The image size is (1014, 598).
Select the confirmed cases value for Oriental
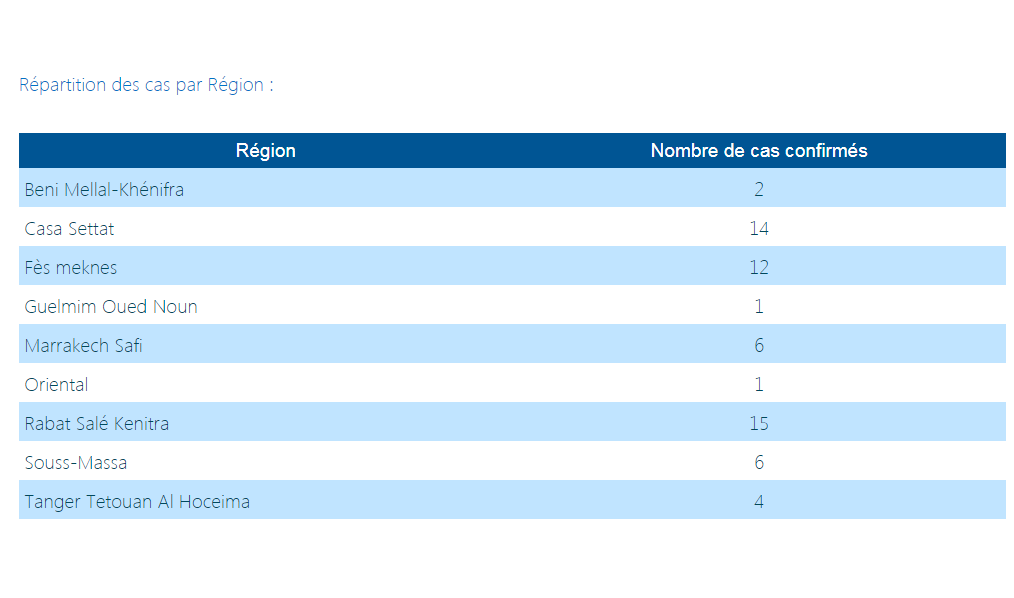click(x=758, y=385)
